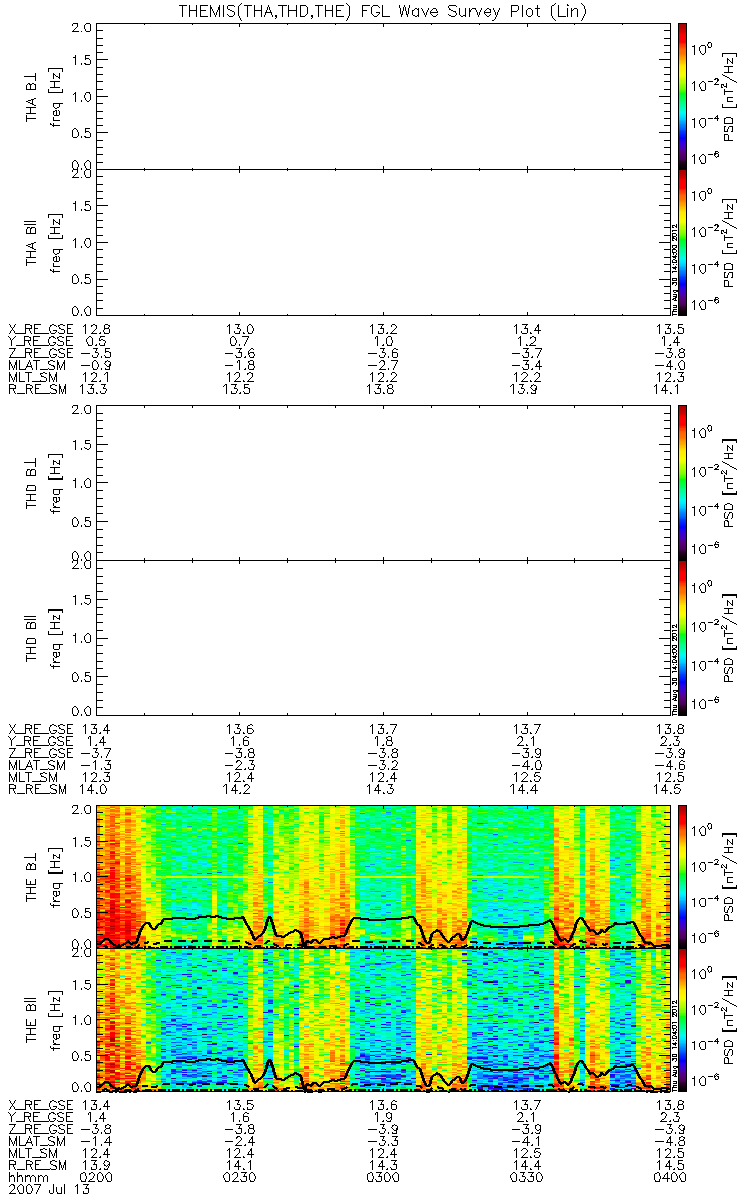
Task: Select the THD B∥ panel colorbar
Action: (x=683, y=637)
